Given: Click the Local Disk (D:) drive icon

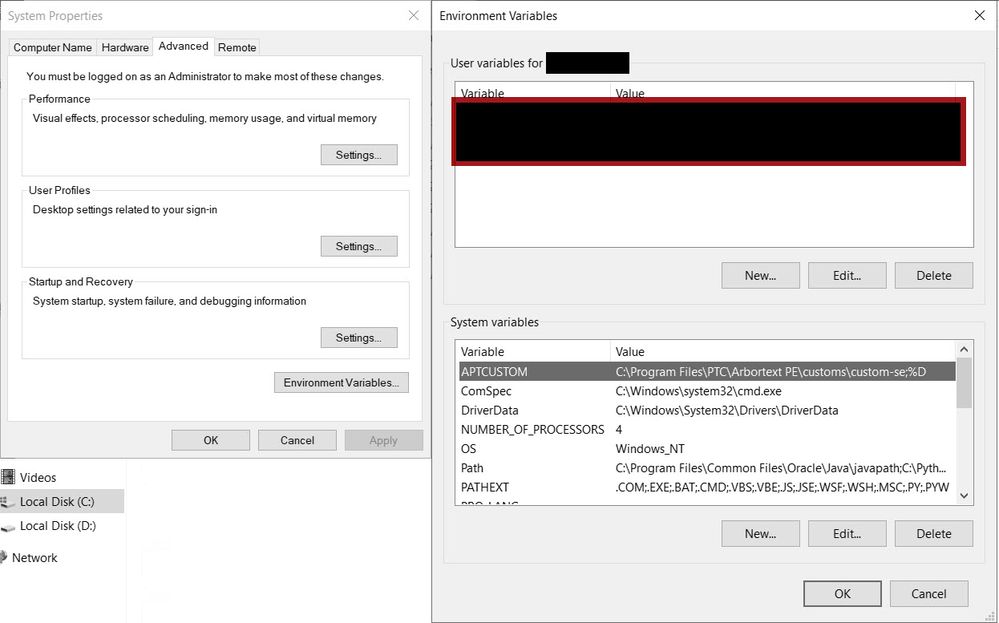Looking at the screenshot, I should point(8,527).
